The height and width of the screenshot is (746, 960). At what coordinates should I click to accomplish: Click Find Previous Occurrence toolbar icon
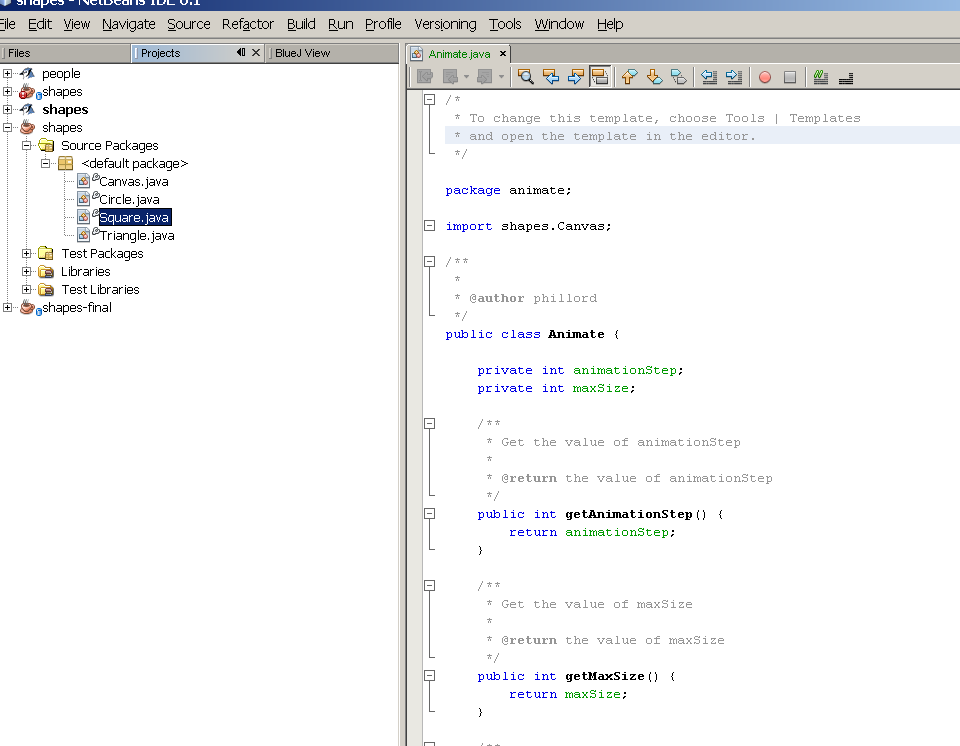(x=550, y=77)
